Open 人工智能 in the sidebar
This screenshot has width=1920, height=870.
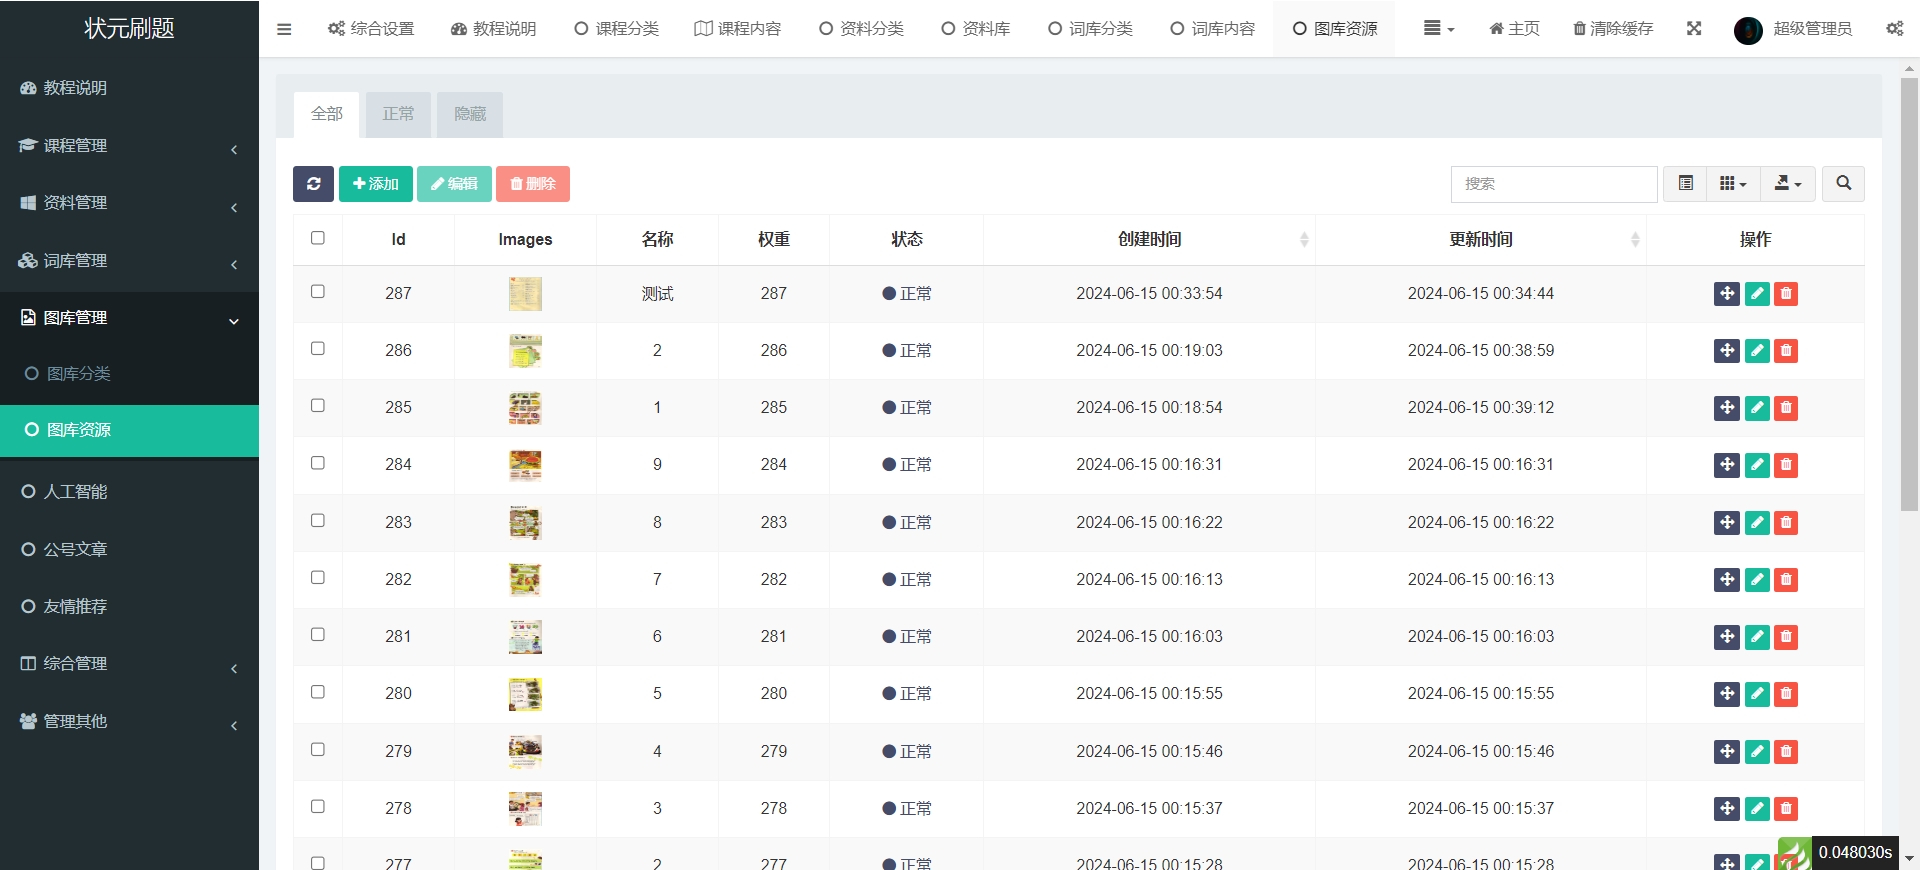pos(129,492)
